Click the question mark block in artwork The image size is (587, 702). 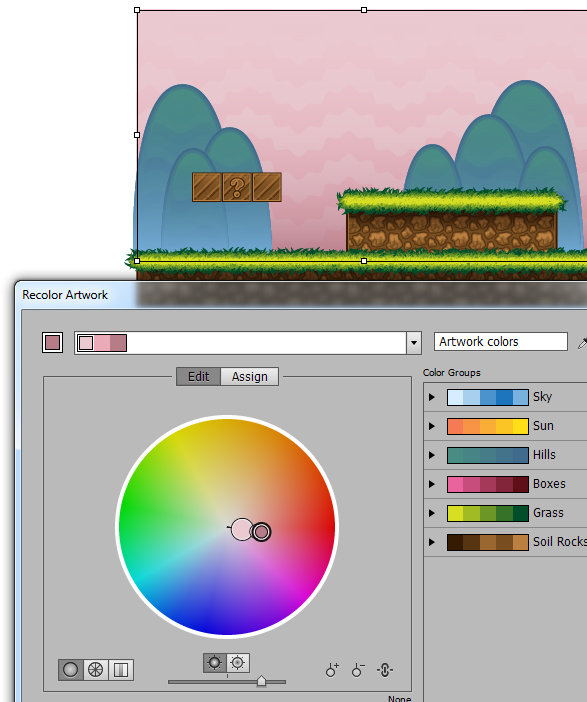237,187
